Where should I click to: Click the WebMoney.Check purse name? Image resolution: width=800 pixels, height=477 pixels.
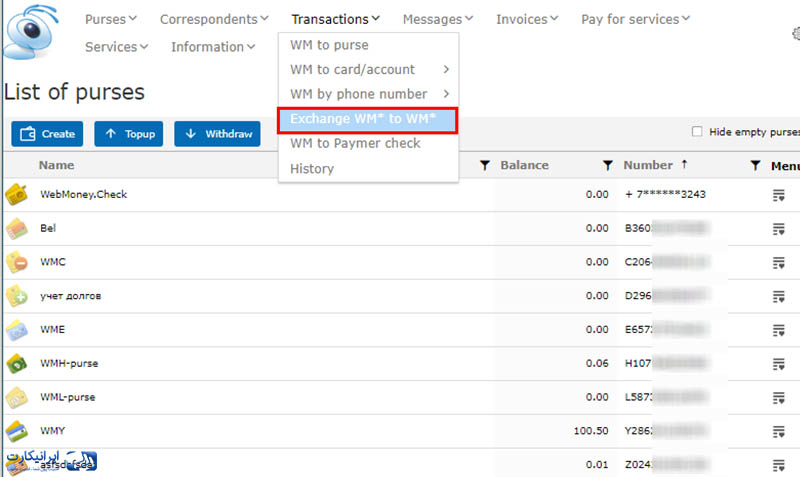84,194
